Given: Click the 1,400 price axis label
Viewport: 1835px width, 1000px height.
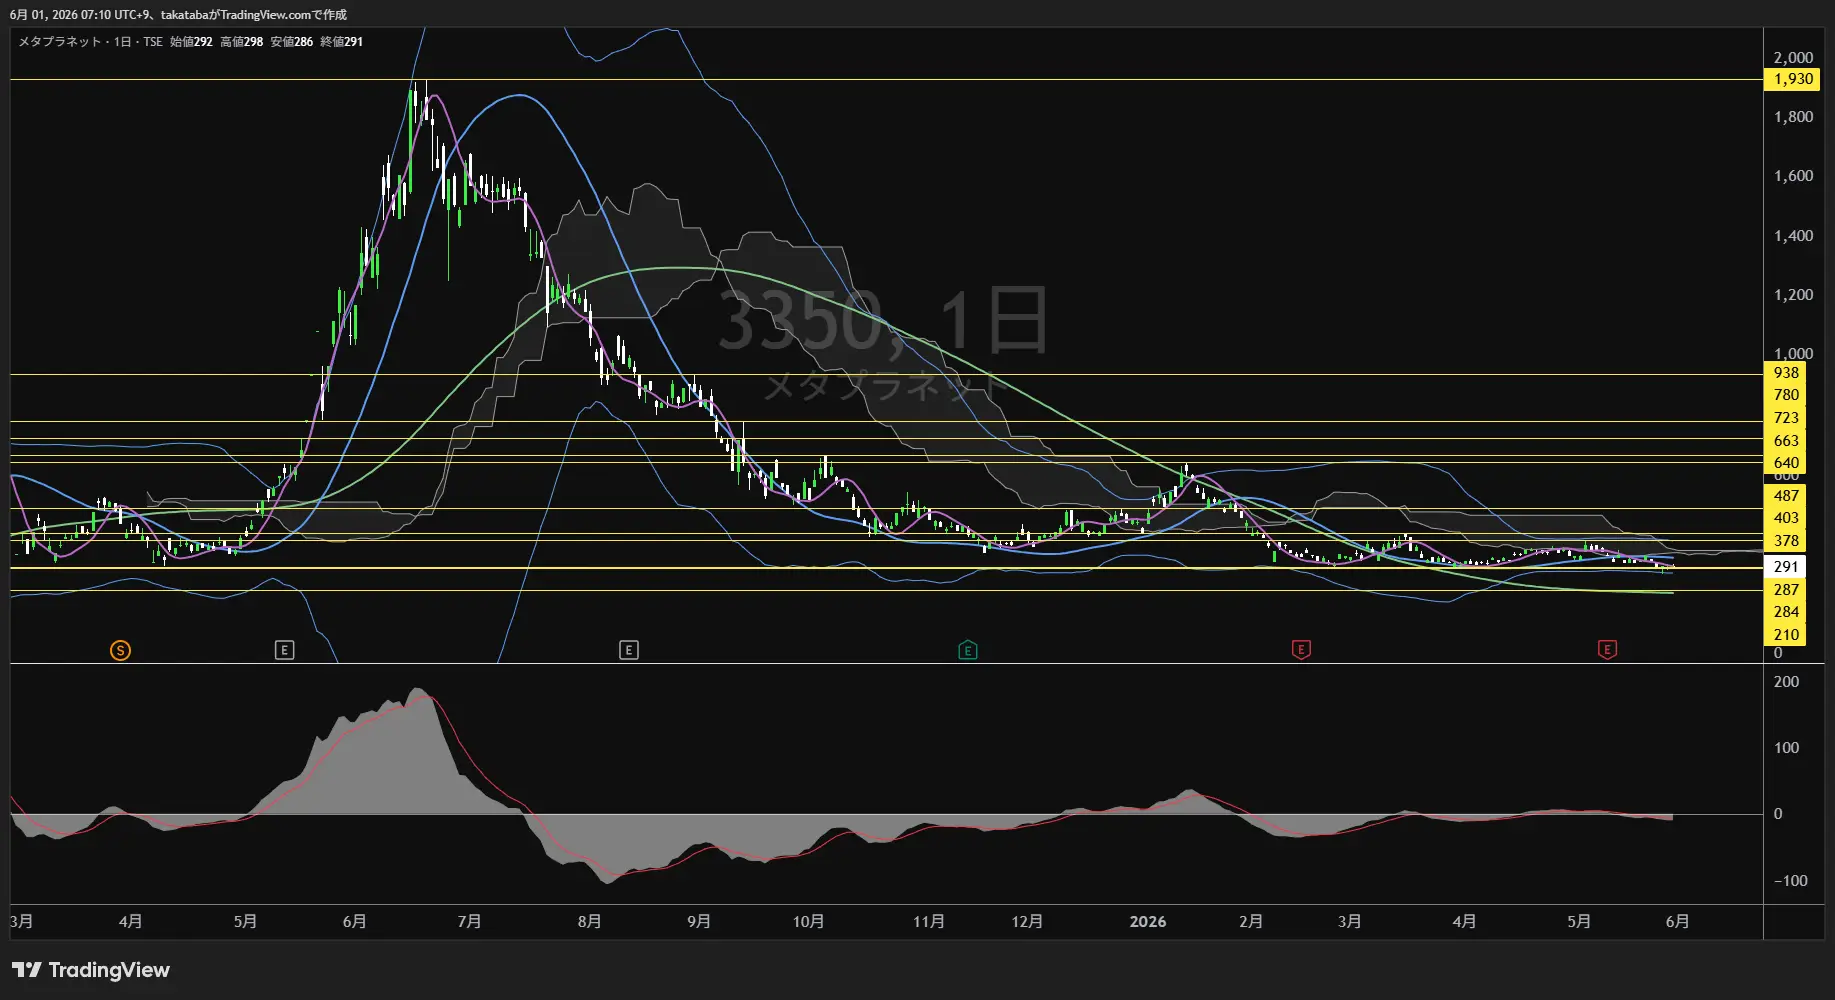Looking at the screenshot, I should (1793, 236).
